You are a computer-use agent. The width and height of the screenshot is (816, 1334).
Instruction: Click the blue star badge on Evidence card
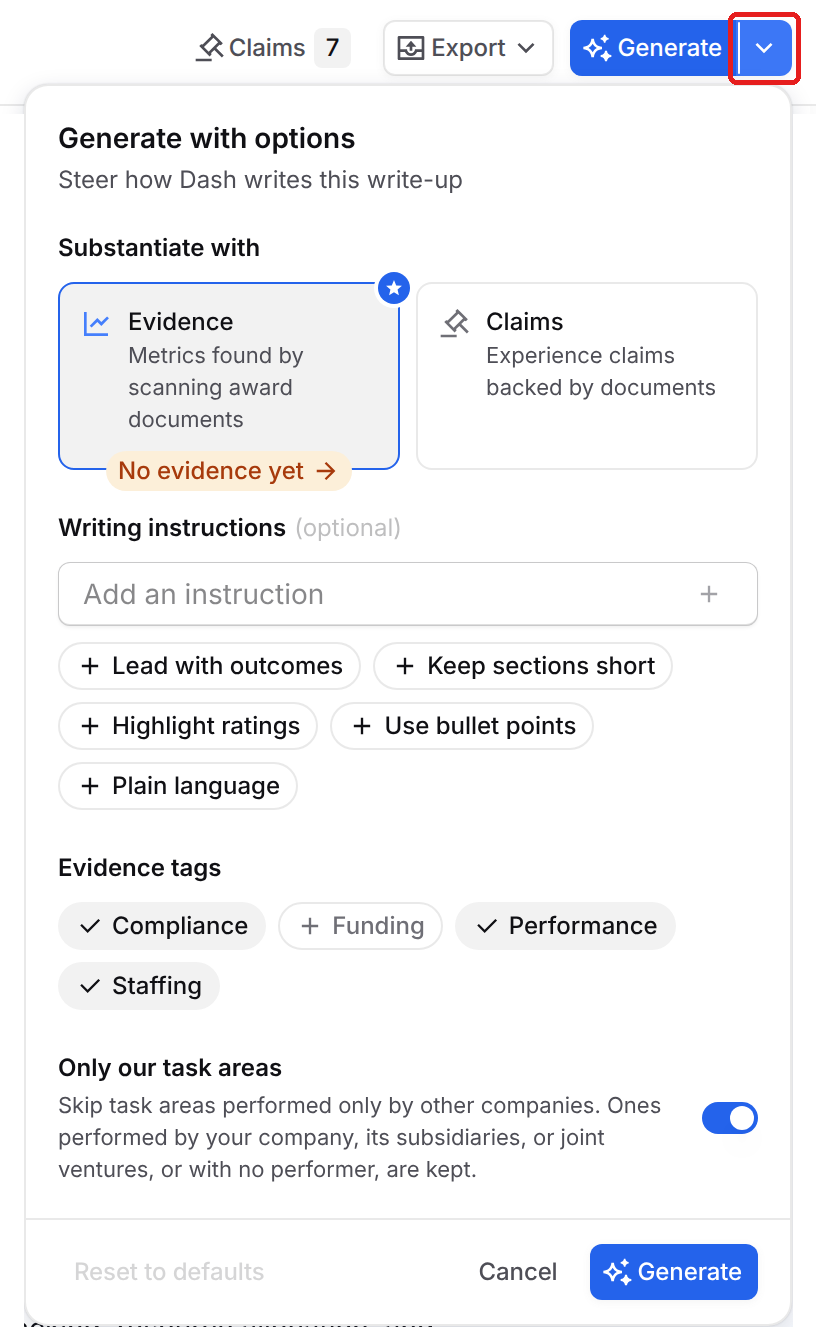coord(394,289)
